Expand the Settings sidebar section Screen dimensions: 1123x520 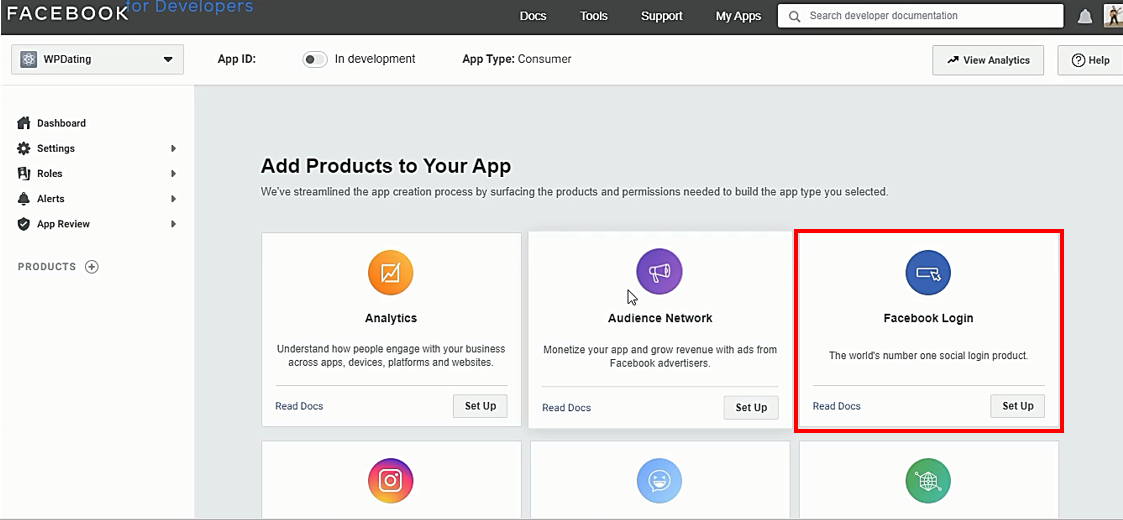(x=97, y=148)
